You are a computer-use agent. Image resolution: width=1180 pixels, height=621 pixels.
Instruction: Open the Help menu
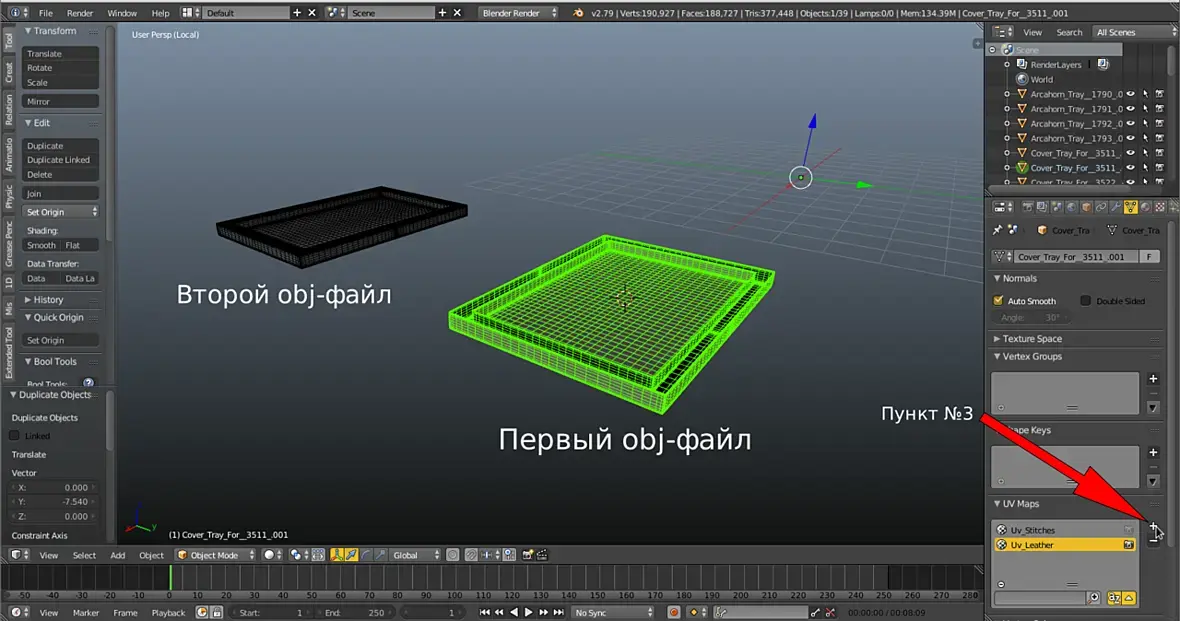coord(160,13)
